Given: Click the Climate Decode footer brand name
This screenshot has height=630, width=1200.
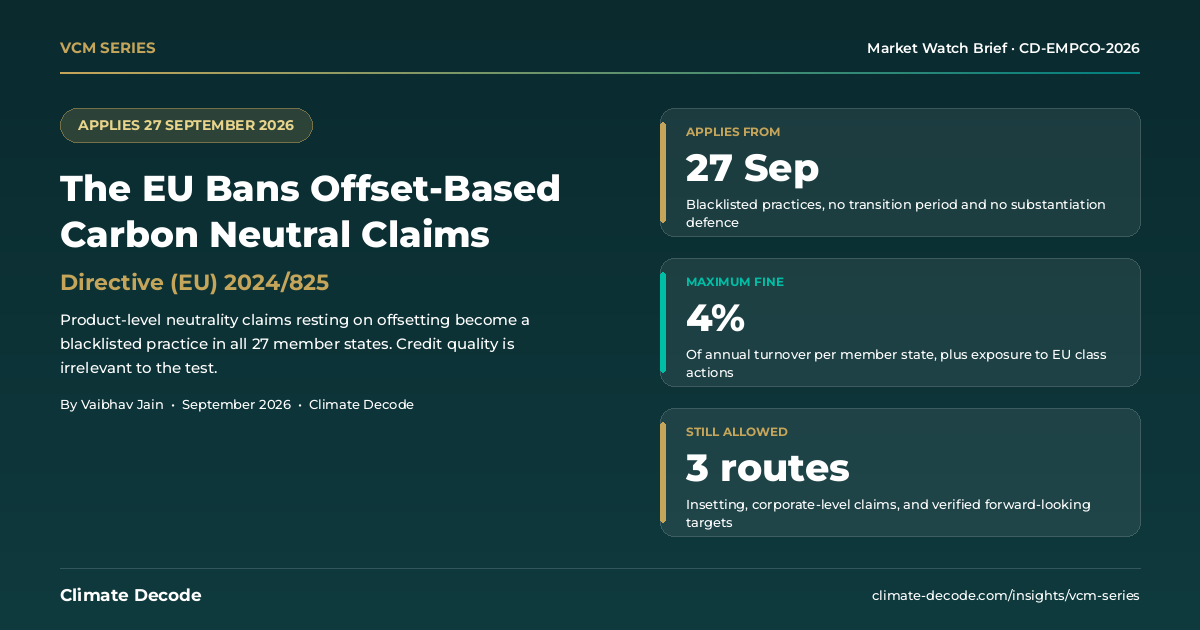Looking at the screenshot, I should 130,595.
